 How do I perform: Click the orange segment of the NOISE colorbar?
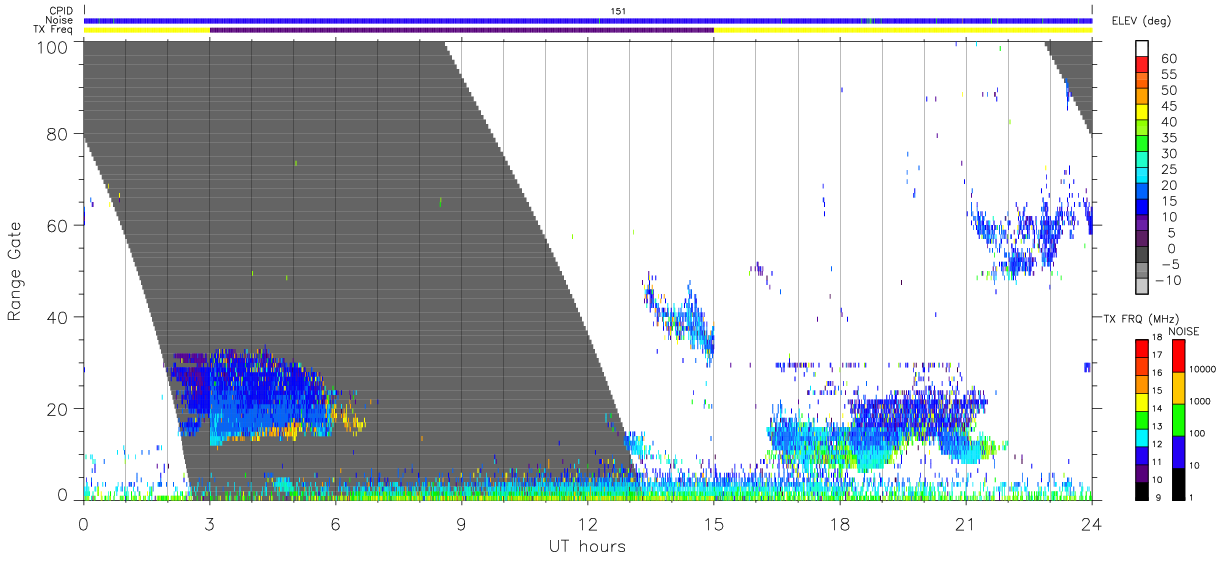[x=1180, y=387]
